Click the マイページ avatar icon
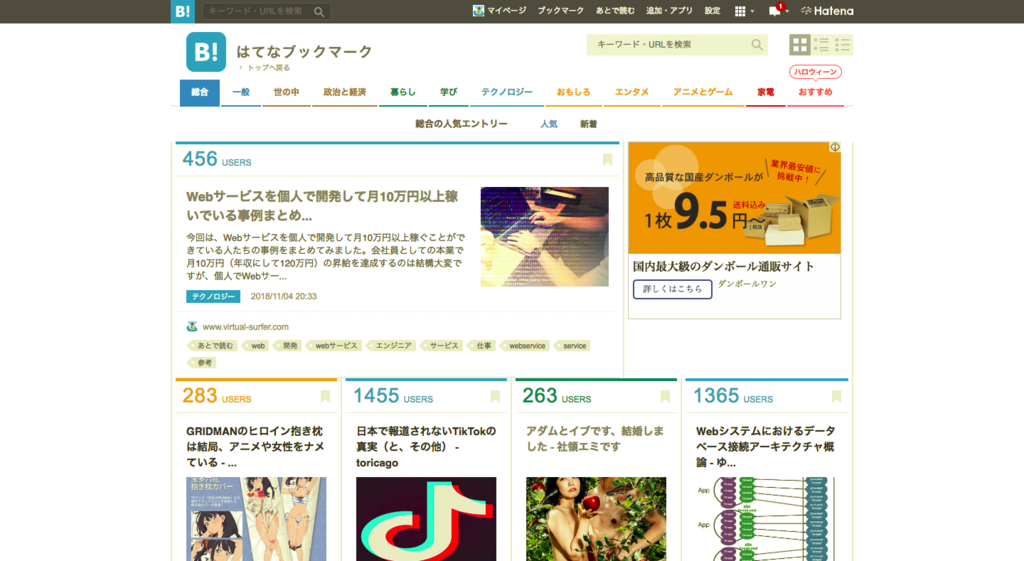Screen dimensions: 1024x561 478,10
